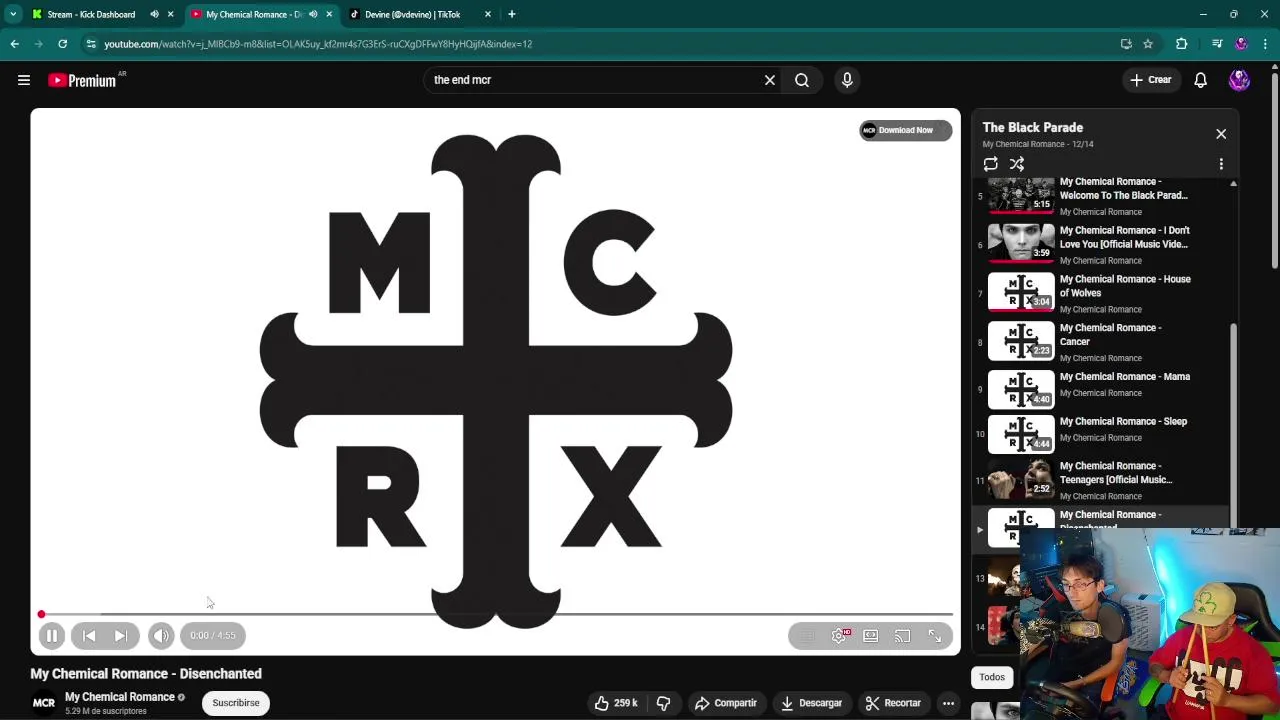Screen dimensions: 1280x720
Task: Open the tab search dropdown arrow
Action: (13, 14)
